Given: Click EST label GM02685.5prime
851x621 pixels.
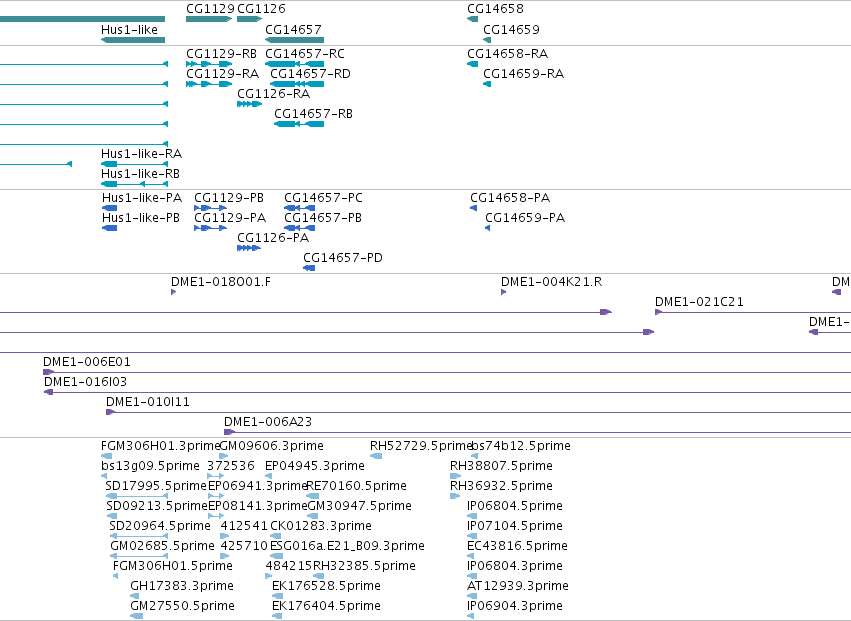Looking at the screenshot, I should click(x=162, y=547).
